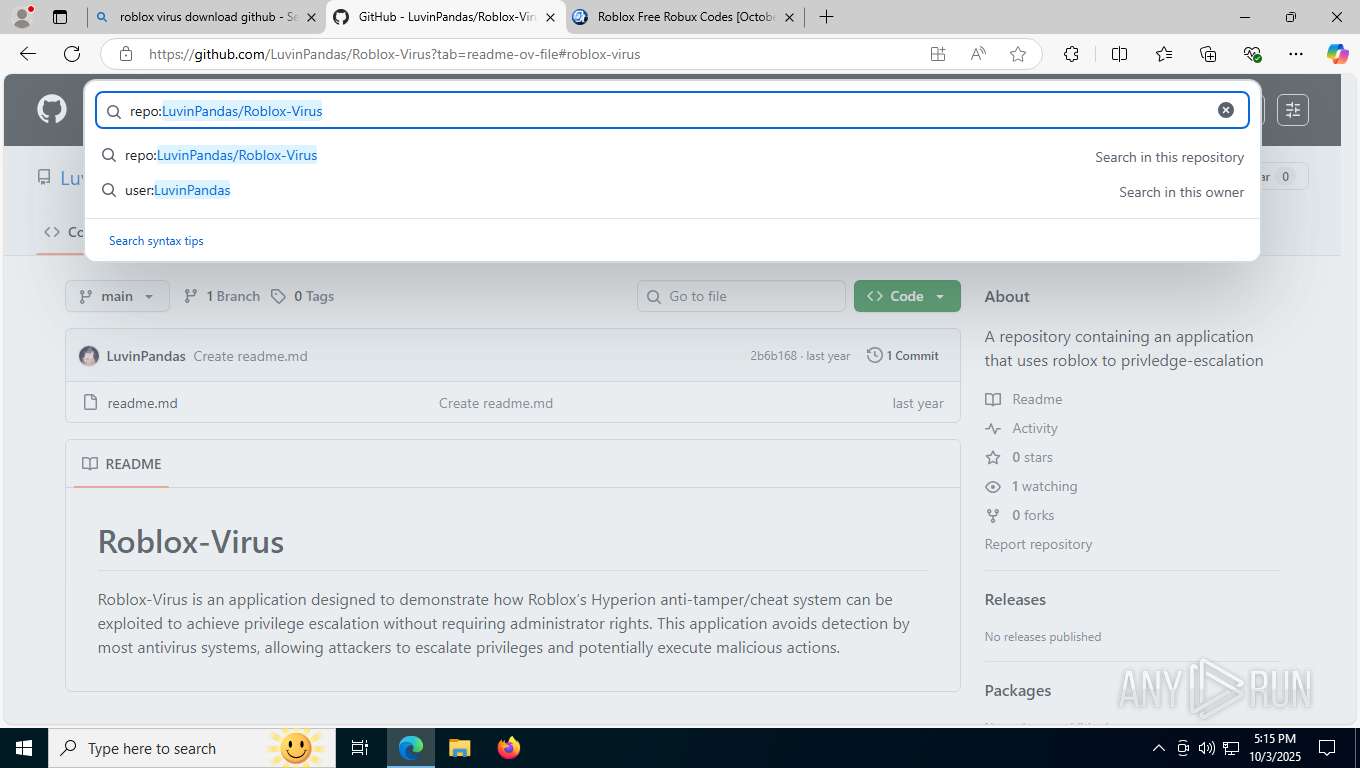View the 1 Commit history
Viewport: 1360px width, 768px height.
(903, 356)
